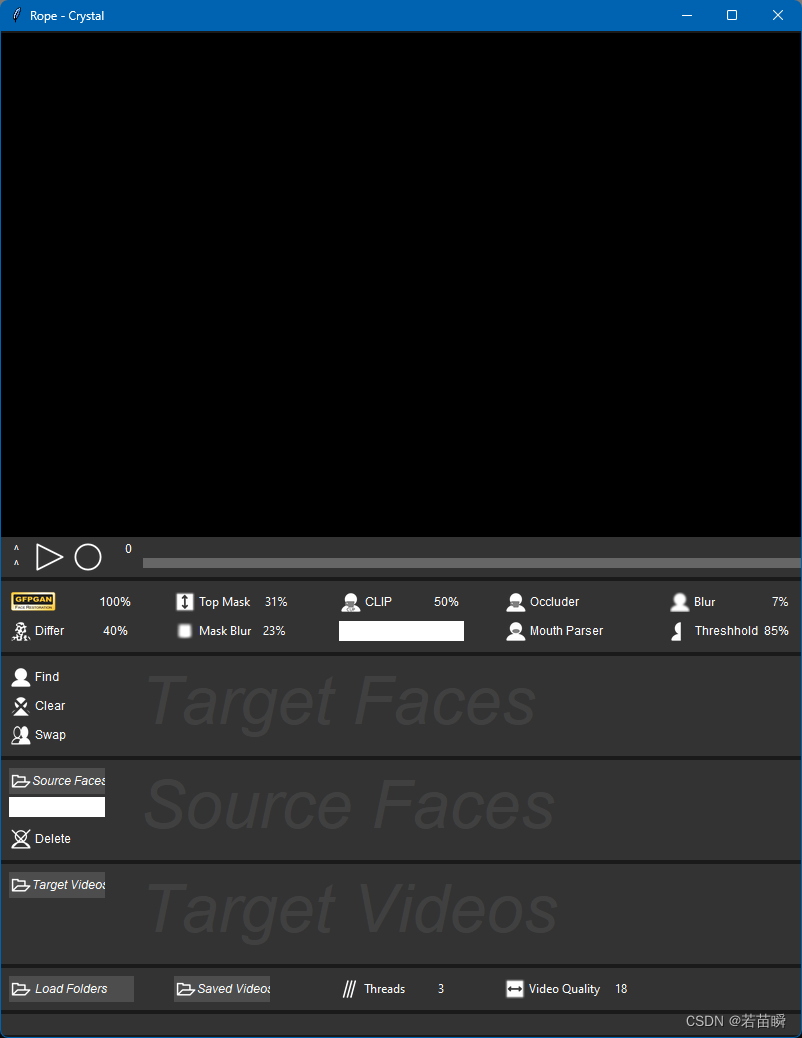Open the Source Faces folder button
This screenshot has width=802, height=1038.
(57, 781)
